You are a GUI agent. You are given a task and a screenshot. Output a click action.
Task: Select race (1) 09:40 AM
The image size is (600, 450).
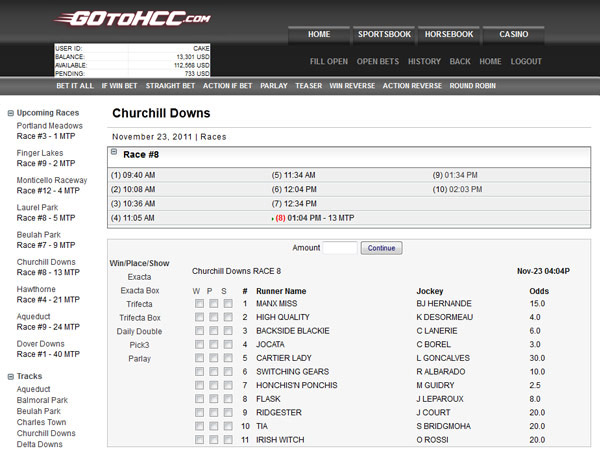[x=133, y=175]
